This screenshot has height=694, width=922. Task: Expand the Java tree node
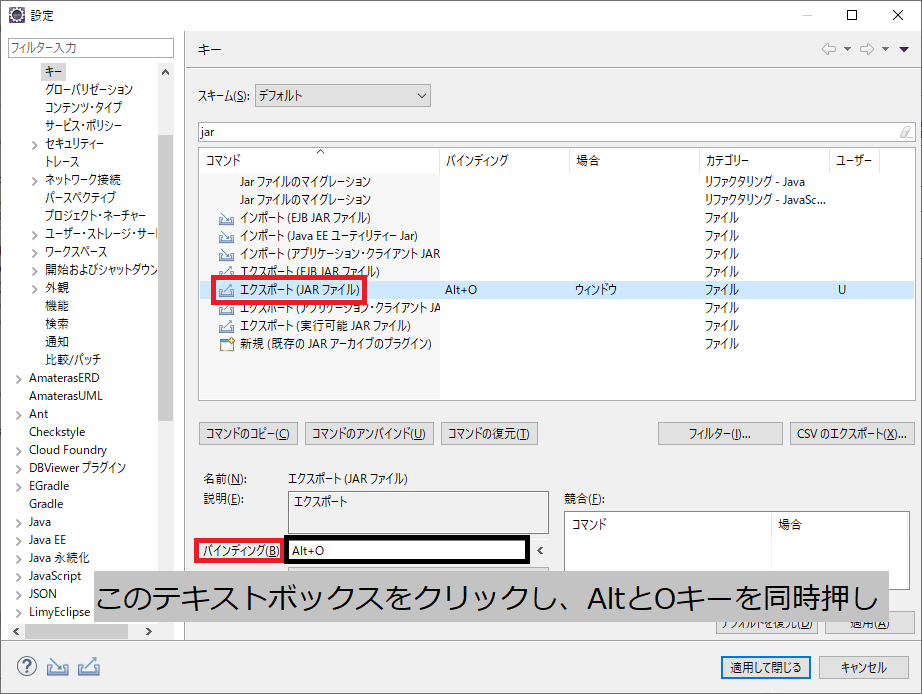point(19,522)
